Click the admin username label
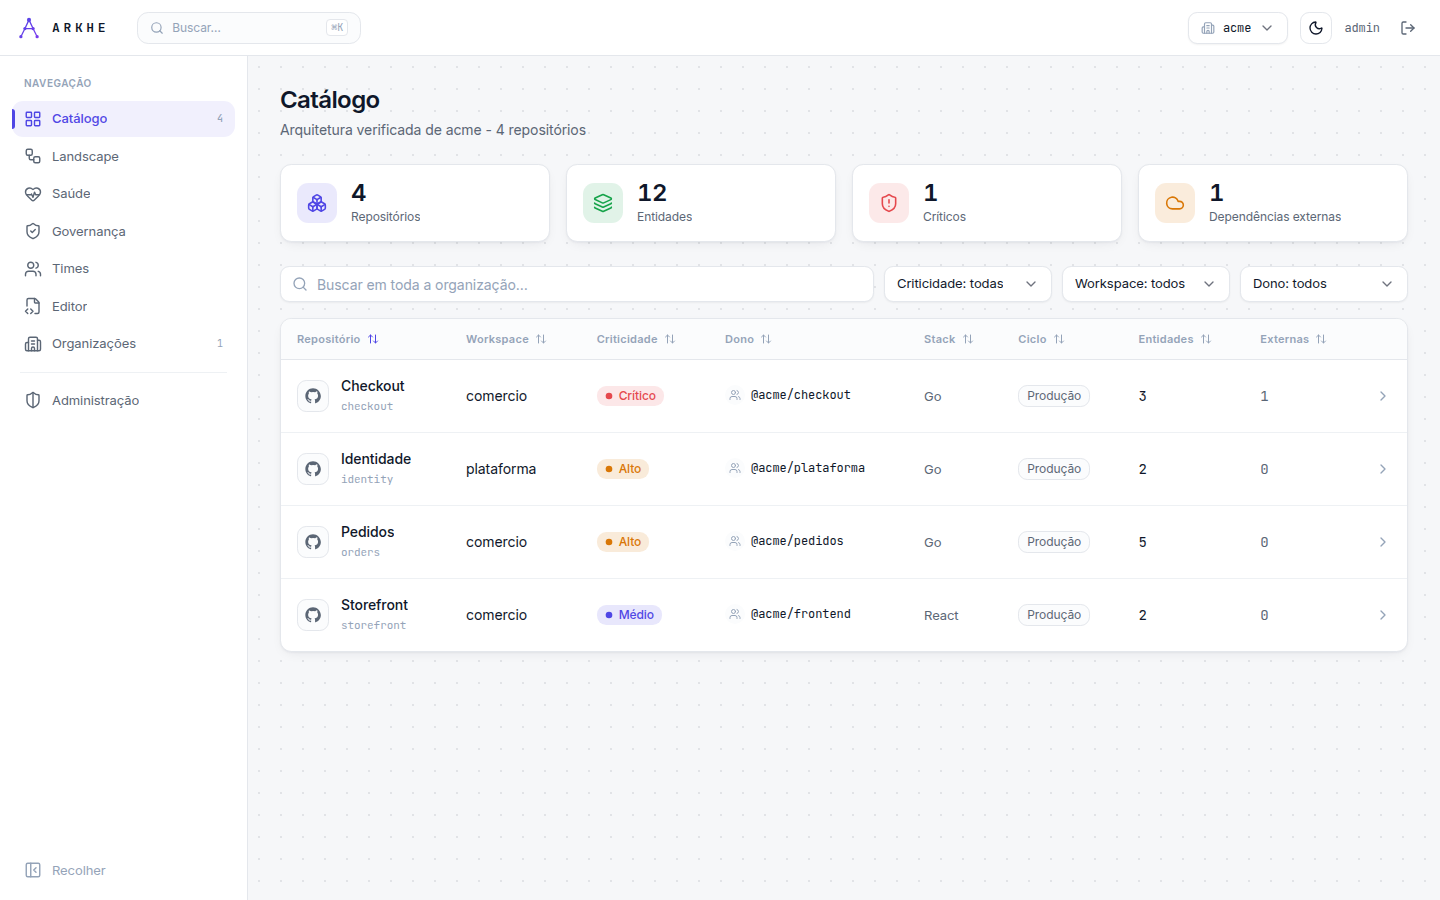This screenshot has width=1440, height=900. point(1362,28)
